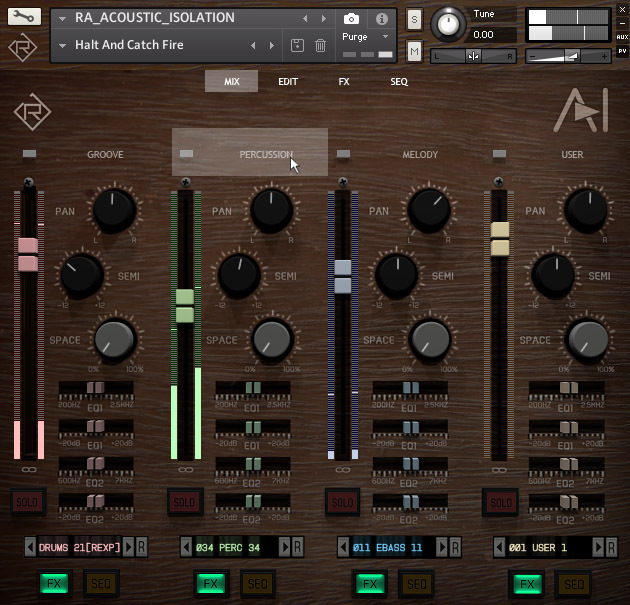The width and height of the screenshot is (630, 605).
Task: Click the wrench instrument edit icon
Action: click(24, 17)
